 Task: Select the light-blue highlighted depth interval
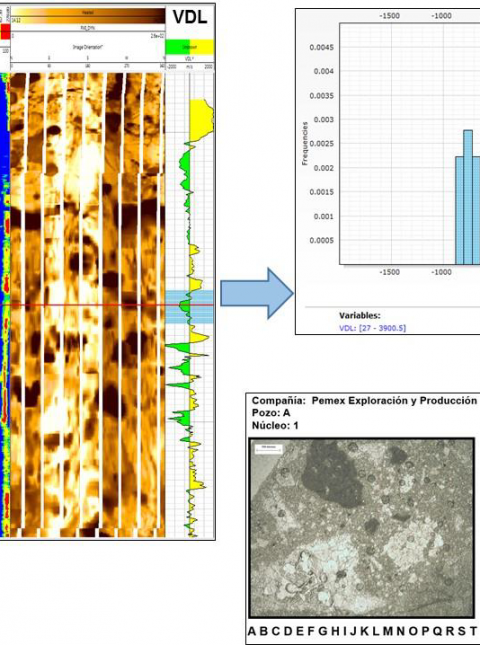tap(190, 306)
